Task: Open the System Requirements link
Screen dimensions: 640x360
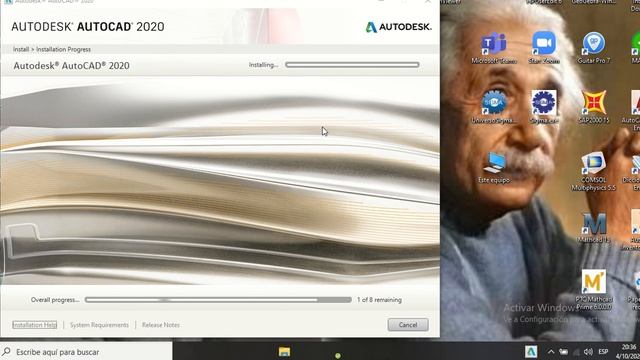Action: coord(99,325)
